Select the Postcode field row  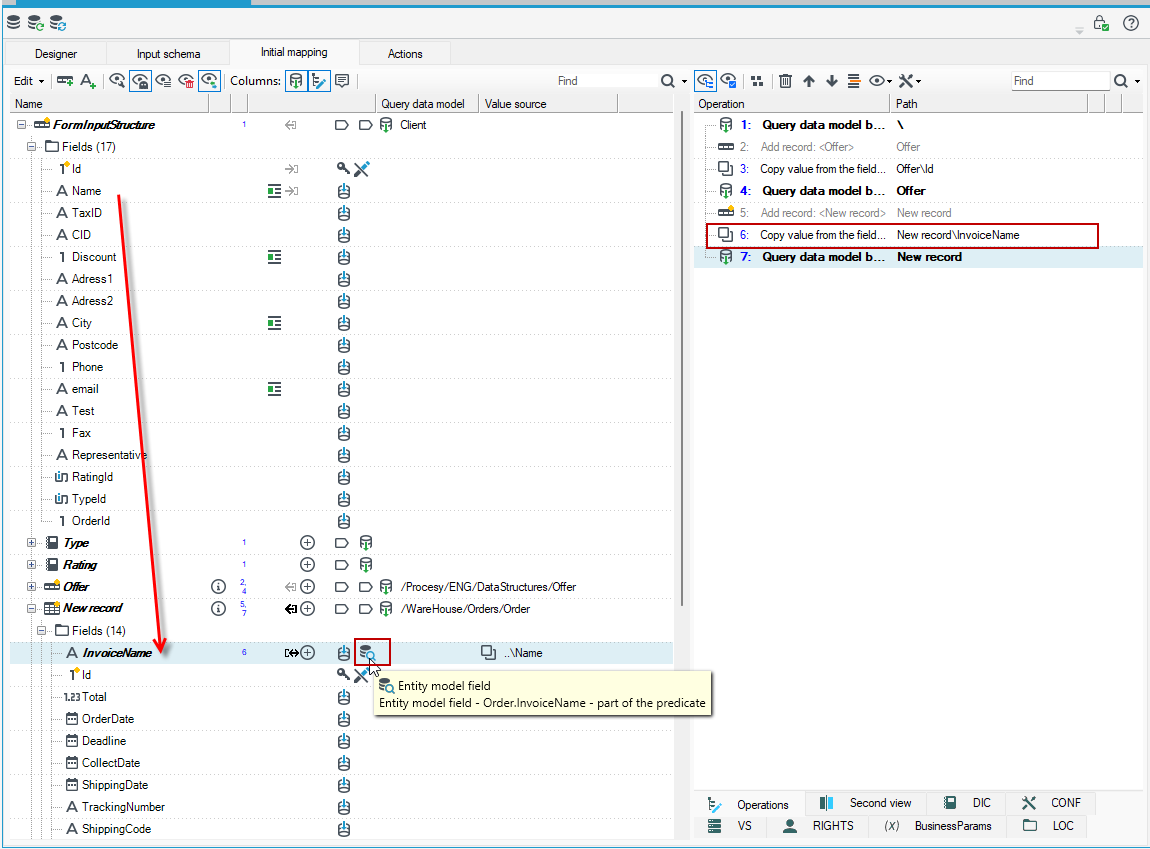(x=341, y=345)
